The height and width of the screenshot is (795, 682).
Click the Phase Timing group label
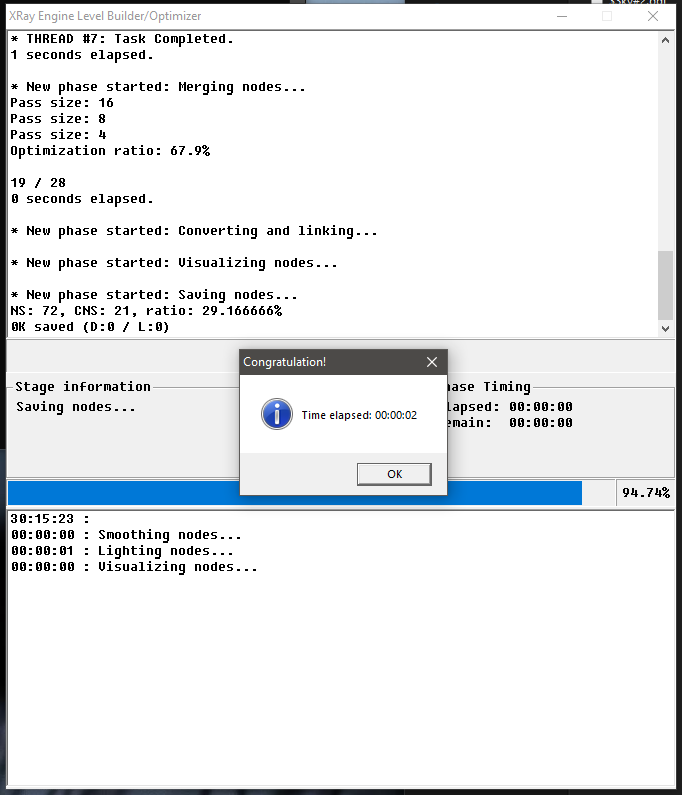489,387
